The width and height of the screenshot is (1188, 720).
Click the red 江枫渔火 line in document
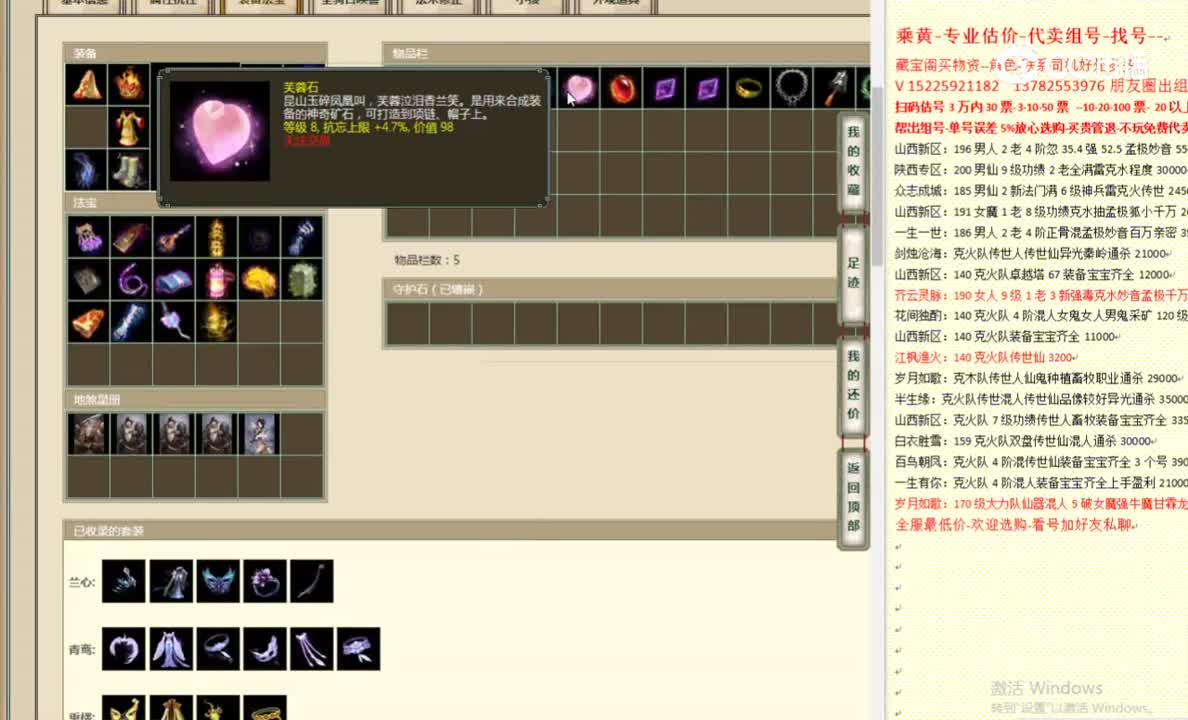click(986, 357)
